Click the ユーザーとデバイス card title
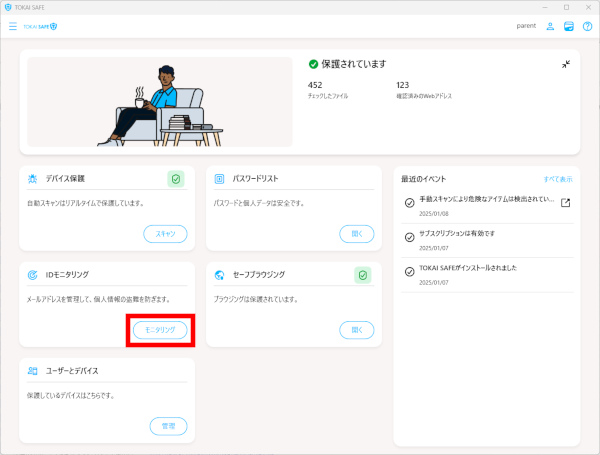600x455 pixels. [x=72, y=371]
